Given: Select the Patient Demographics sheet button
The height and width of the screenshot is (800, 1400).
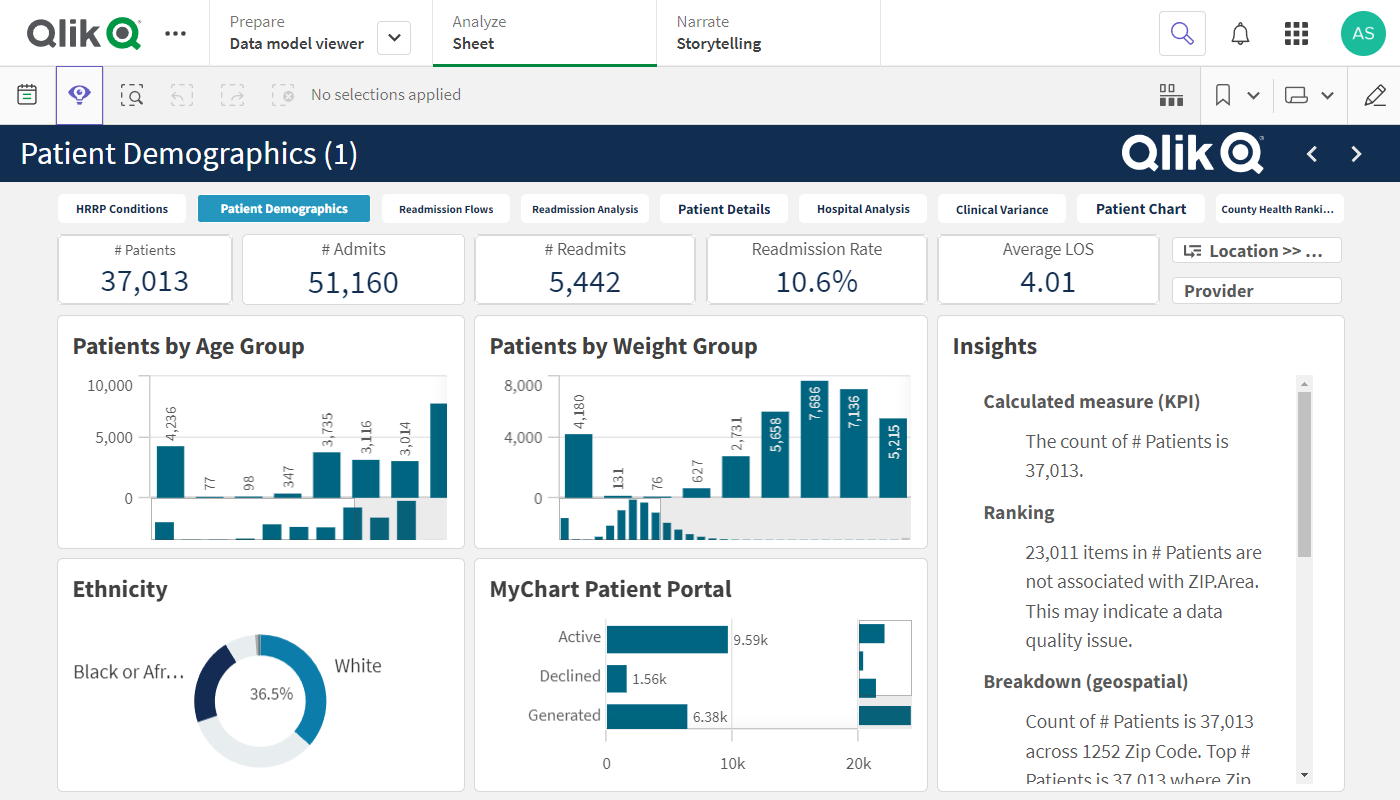Looking at the screenshot, I should pos(284,209).
